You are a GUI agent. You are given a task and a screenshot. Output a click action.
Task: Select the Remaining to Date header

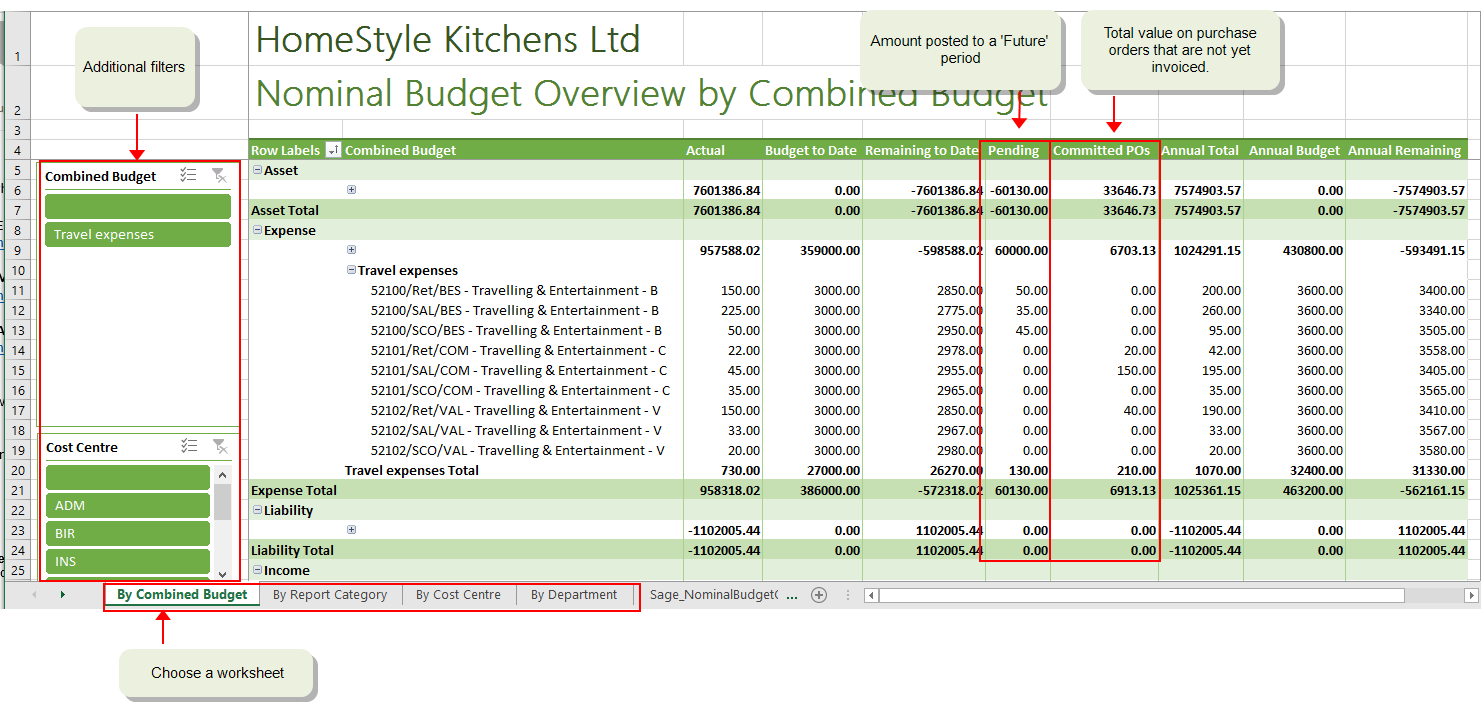tap(922, 150)
